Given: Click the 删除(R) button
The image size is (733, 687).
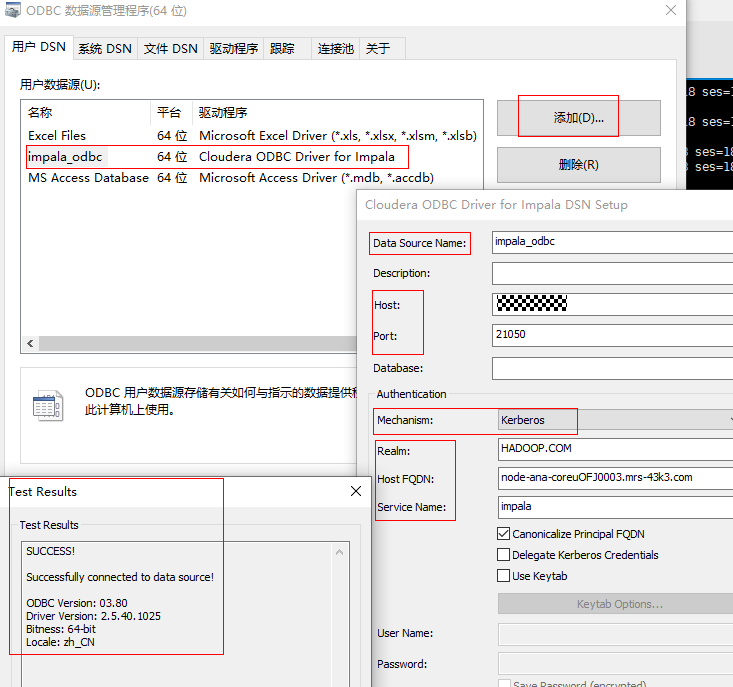Looking at the screenshot, I should point(579,165).
